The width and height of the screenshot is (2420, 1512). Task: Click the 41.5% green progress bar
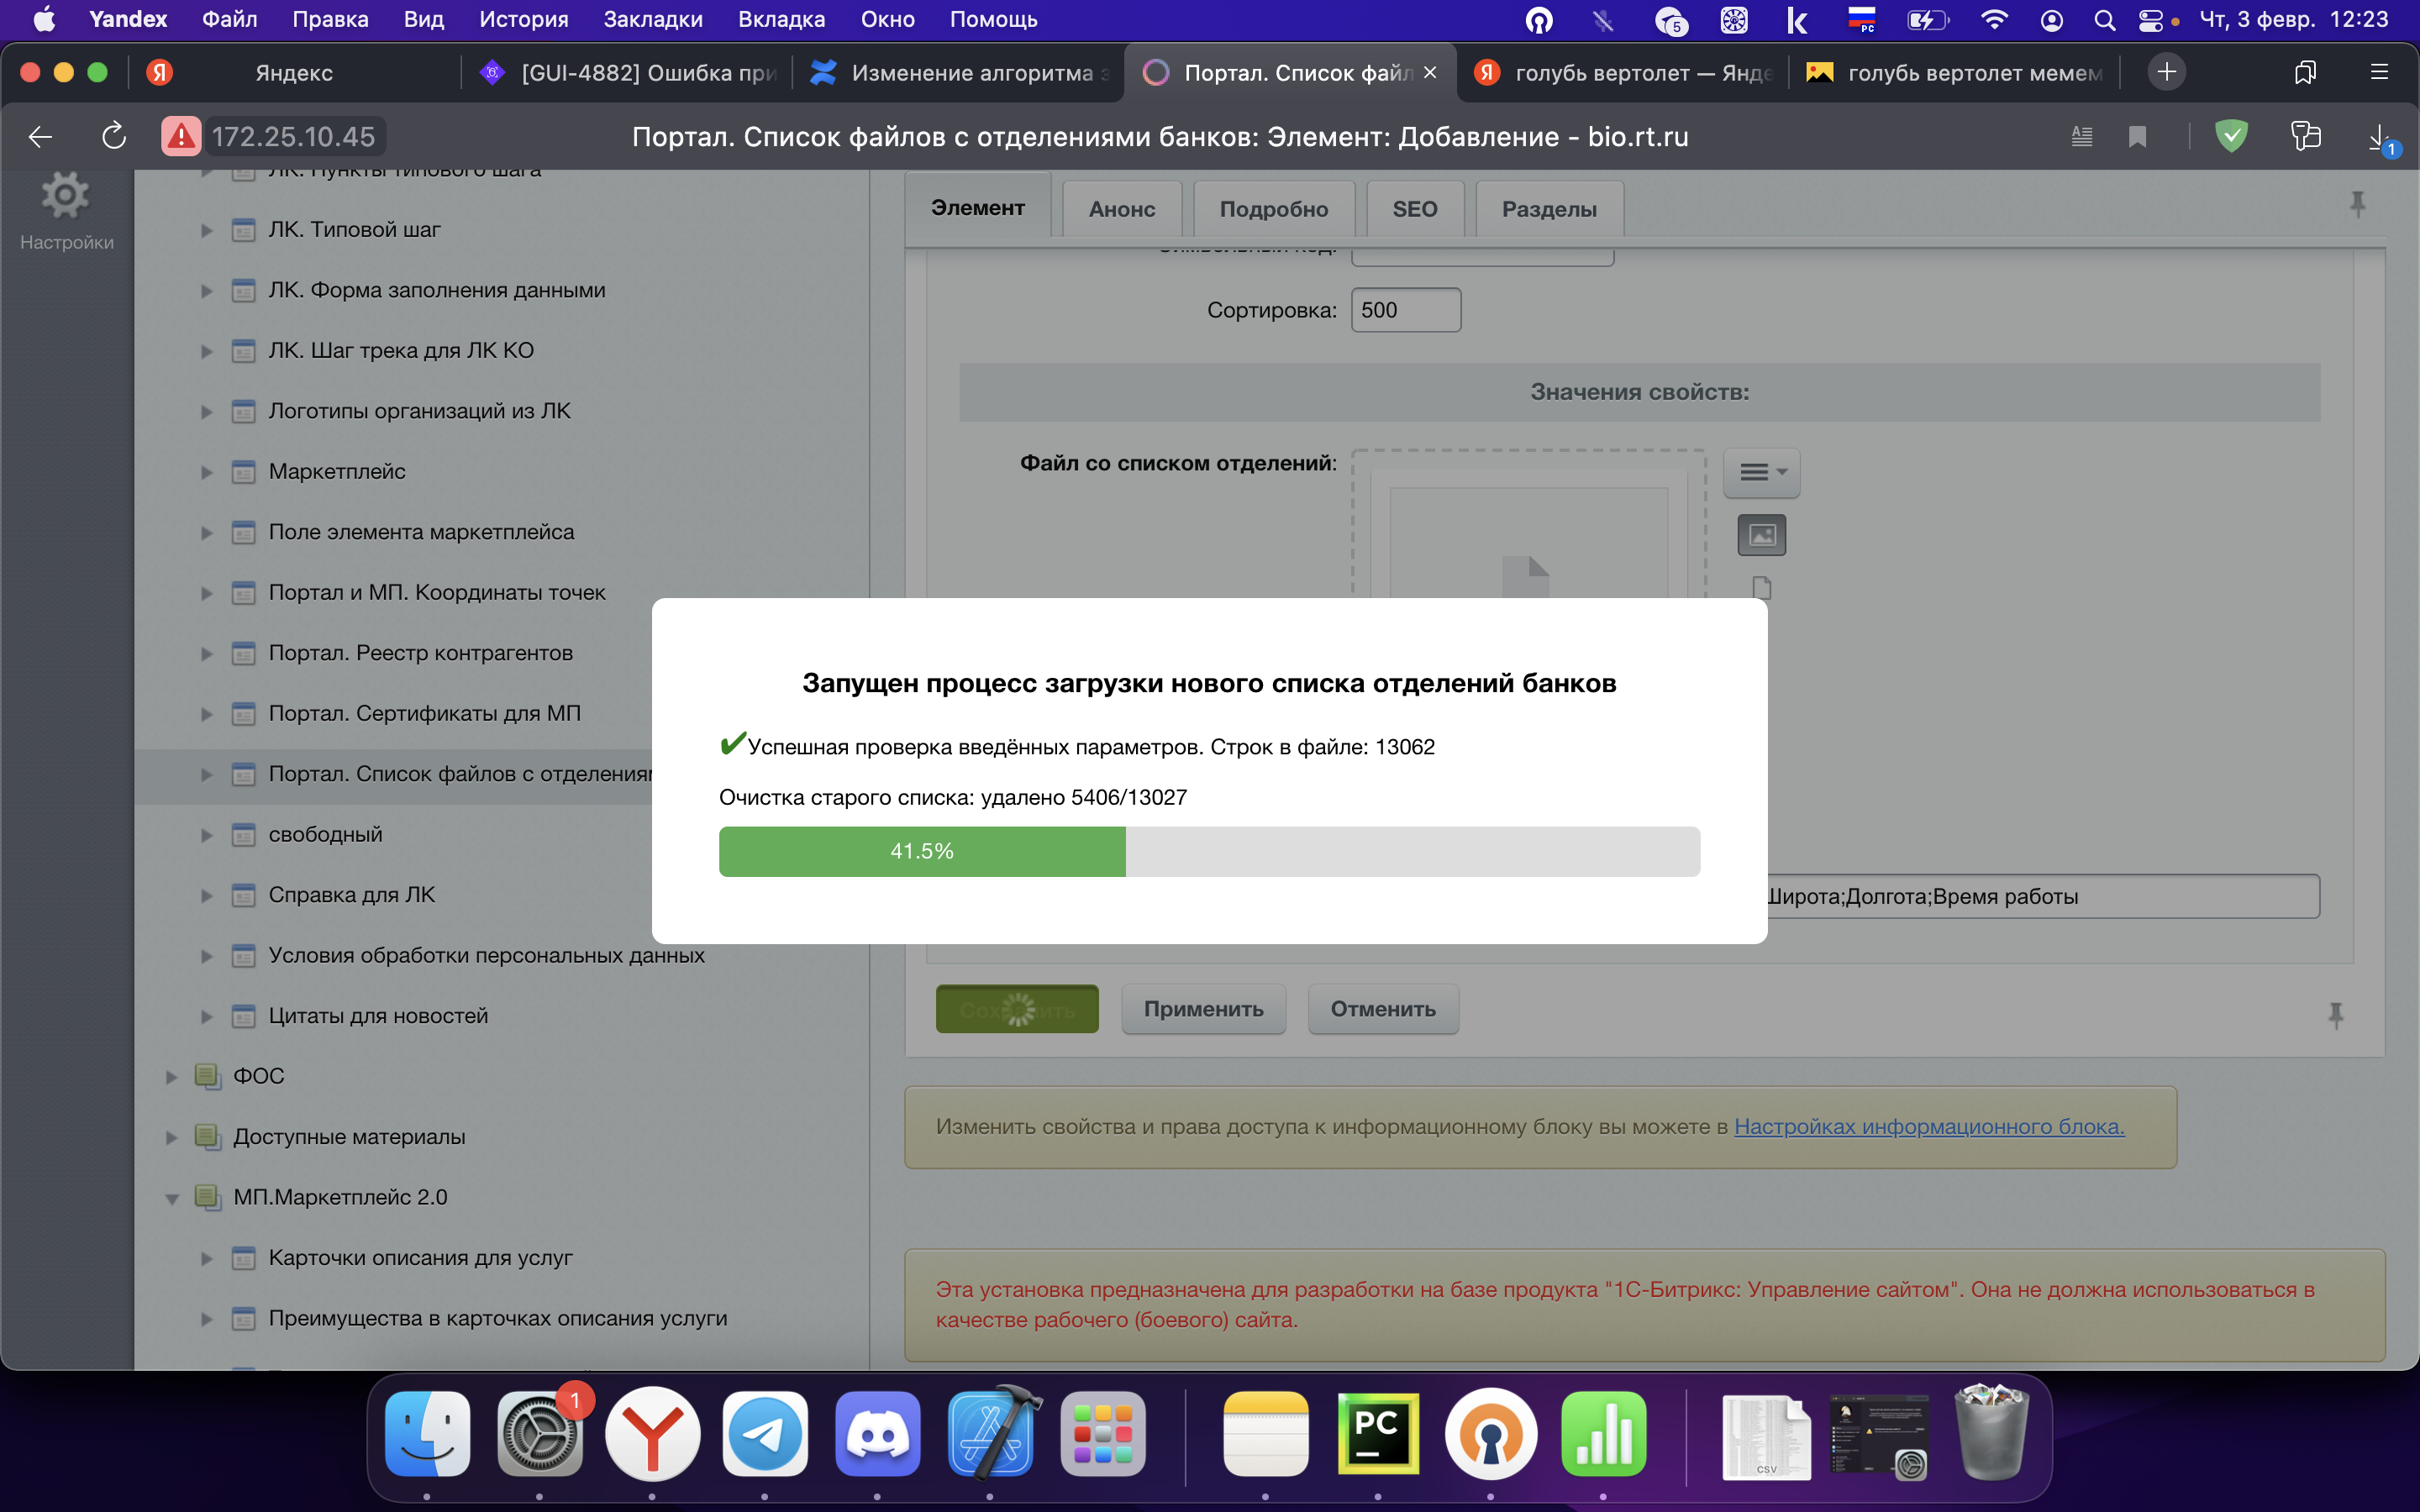coord(922,852)
